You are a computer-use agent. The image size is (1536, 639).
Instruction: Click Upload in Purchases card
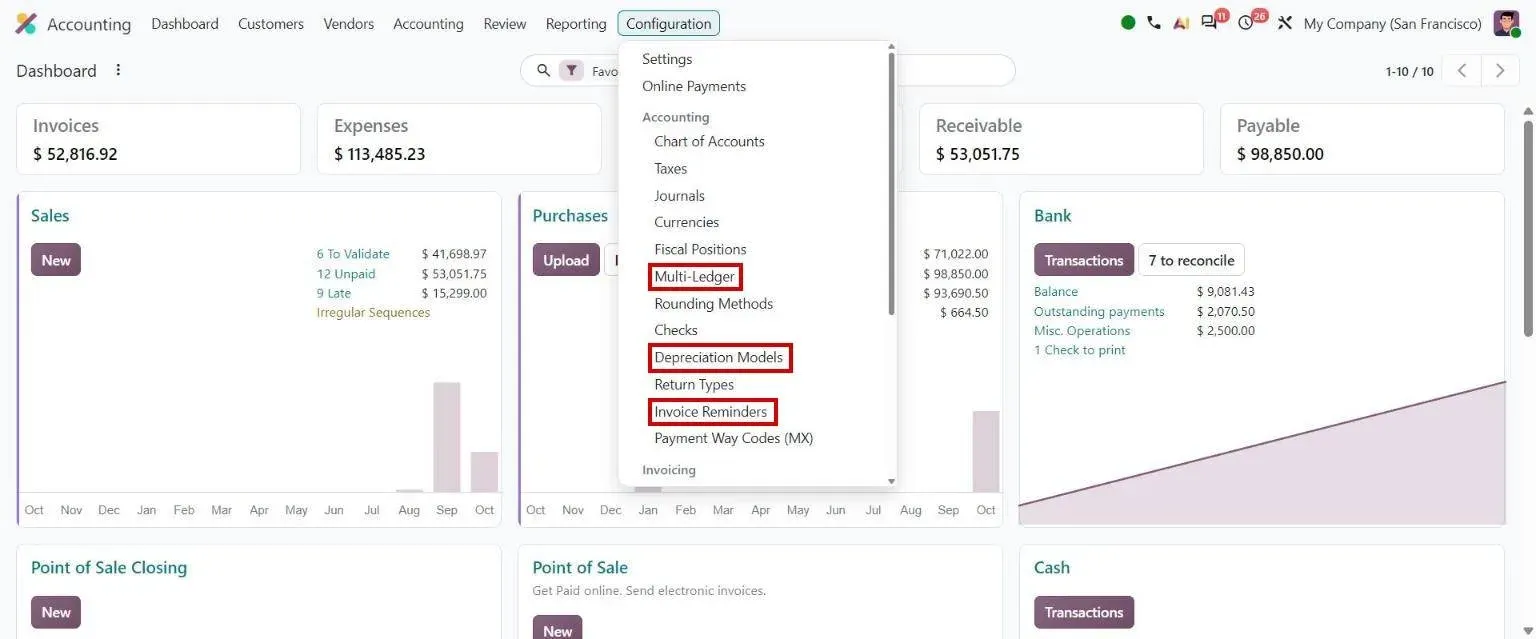[x=566, y=260]
